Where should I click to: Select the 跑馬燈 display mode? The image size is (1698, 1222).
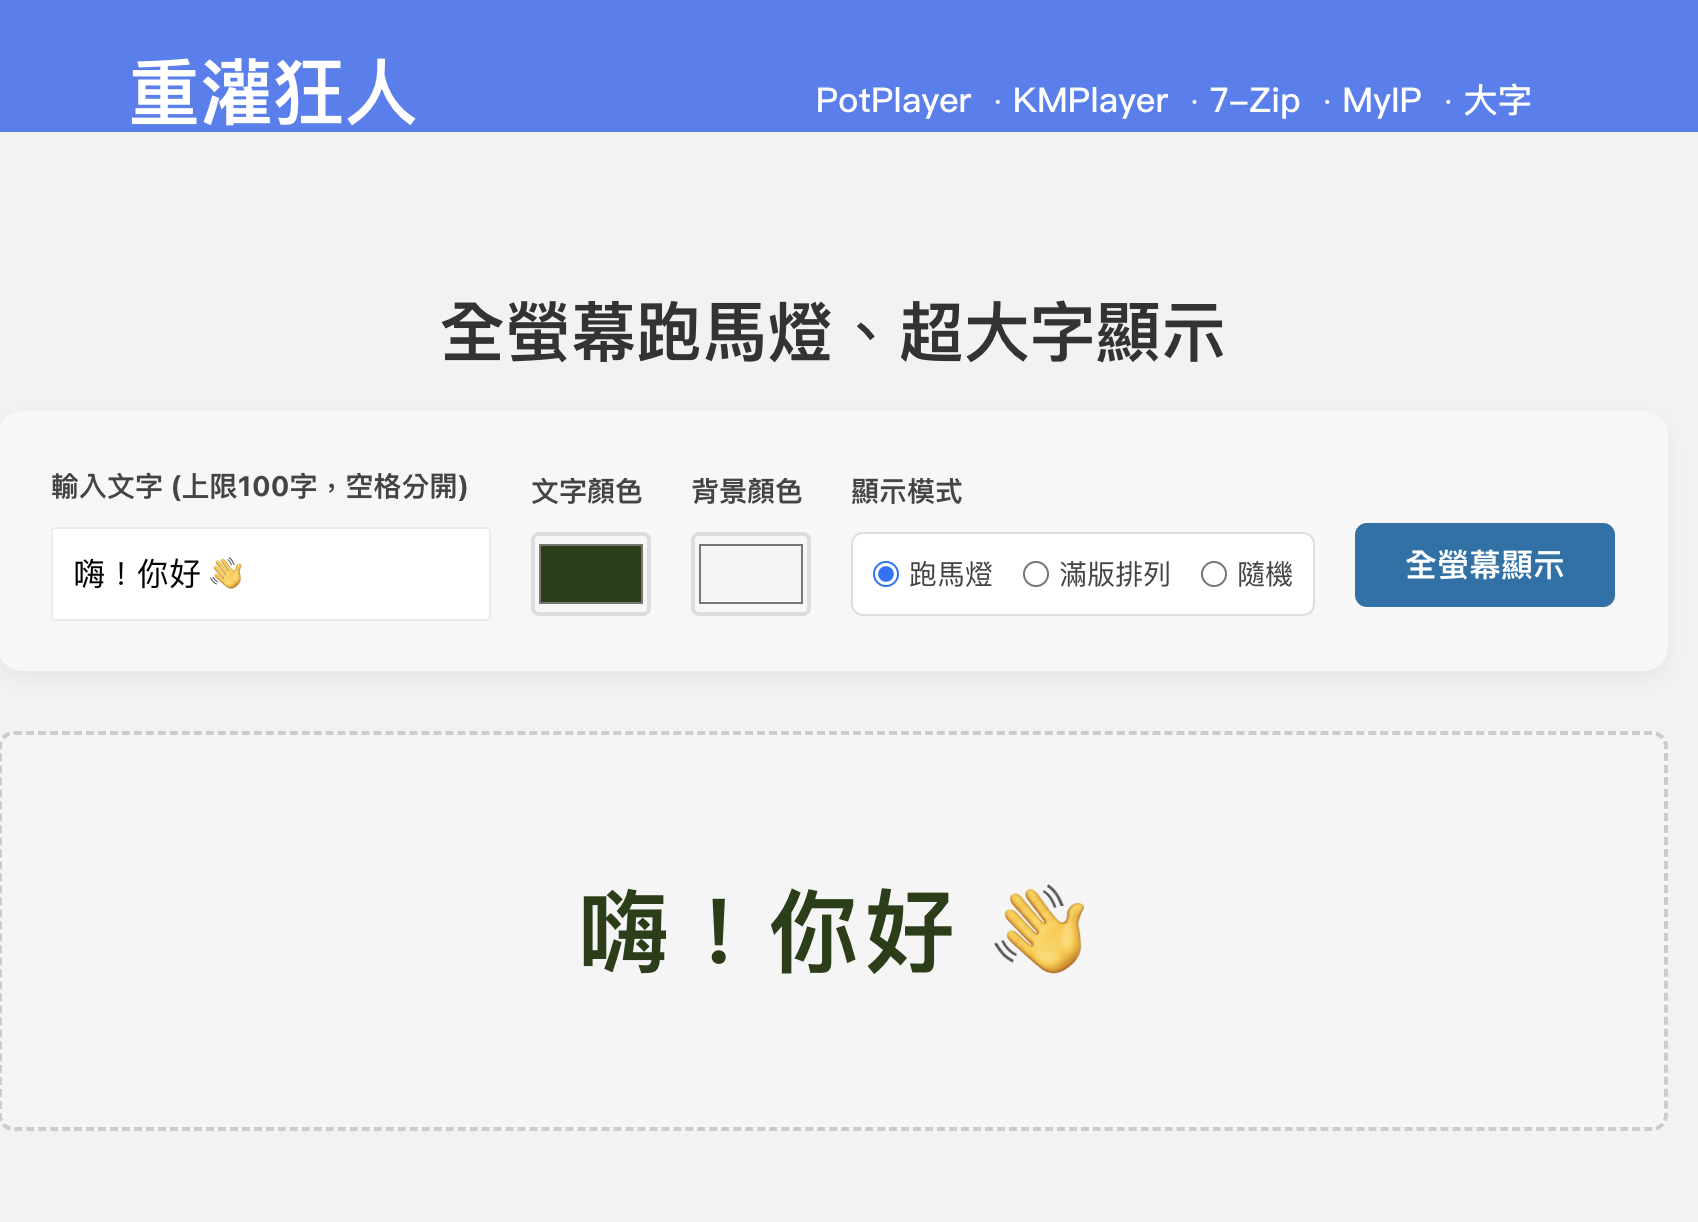tap(886, 574)
